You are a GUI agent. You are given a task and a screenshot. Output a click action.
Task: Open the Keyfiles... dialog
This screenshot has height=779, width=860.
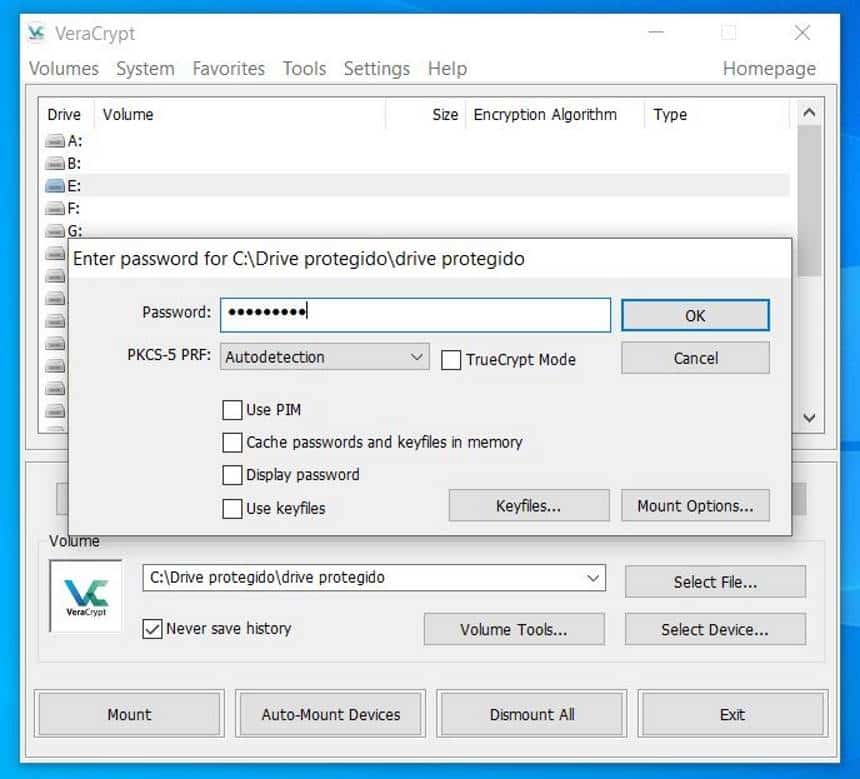(x=529, y=505)
